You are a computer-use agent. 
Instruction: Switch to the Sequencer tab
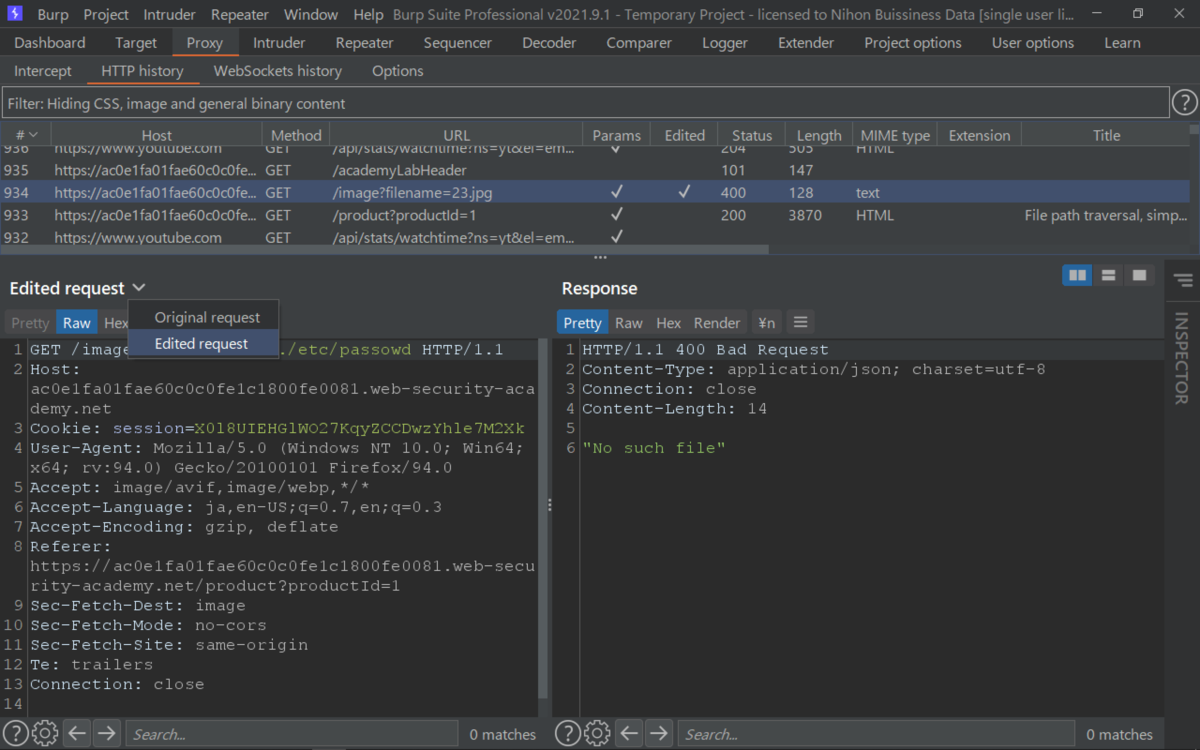tap(457, 43)
